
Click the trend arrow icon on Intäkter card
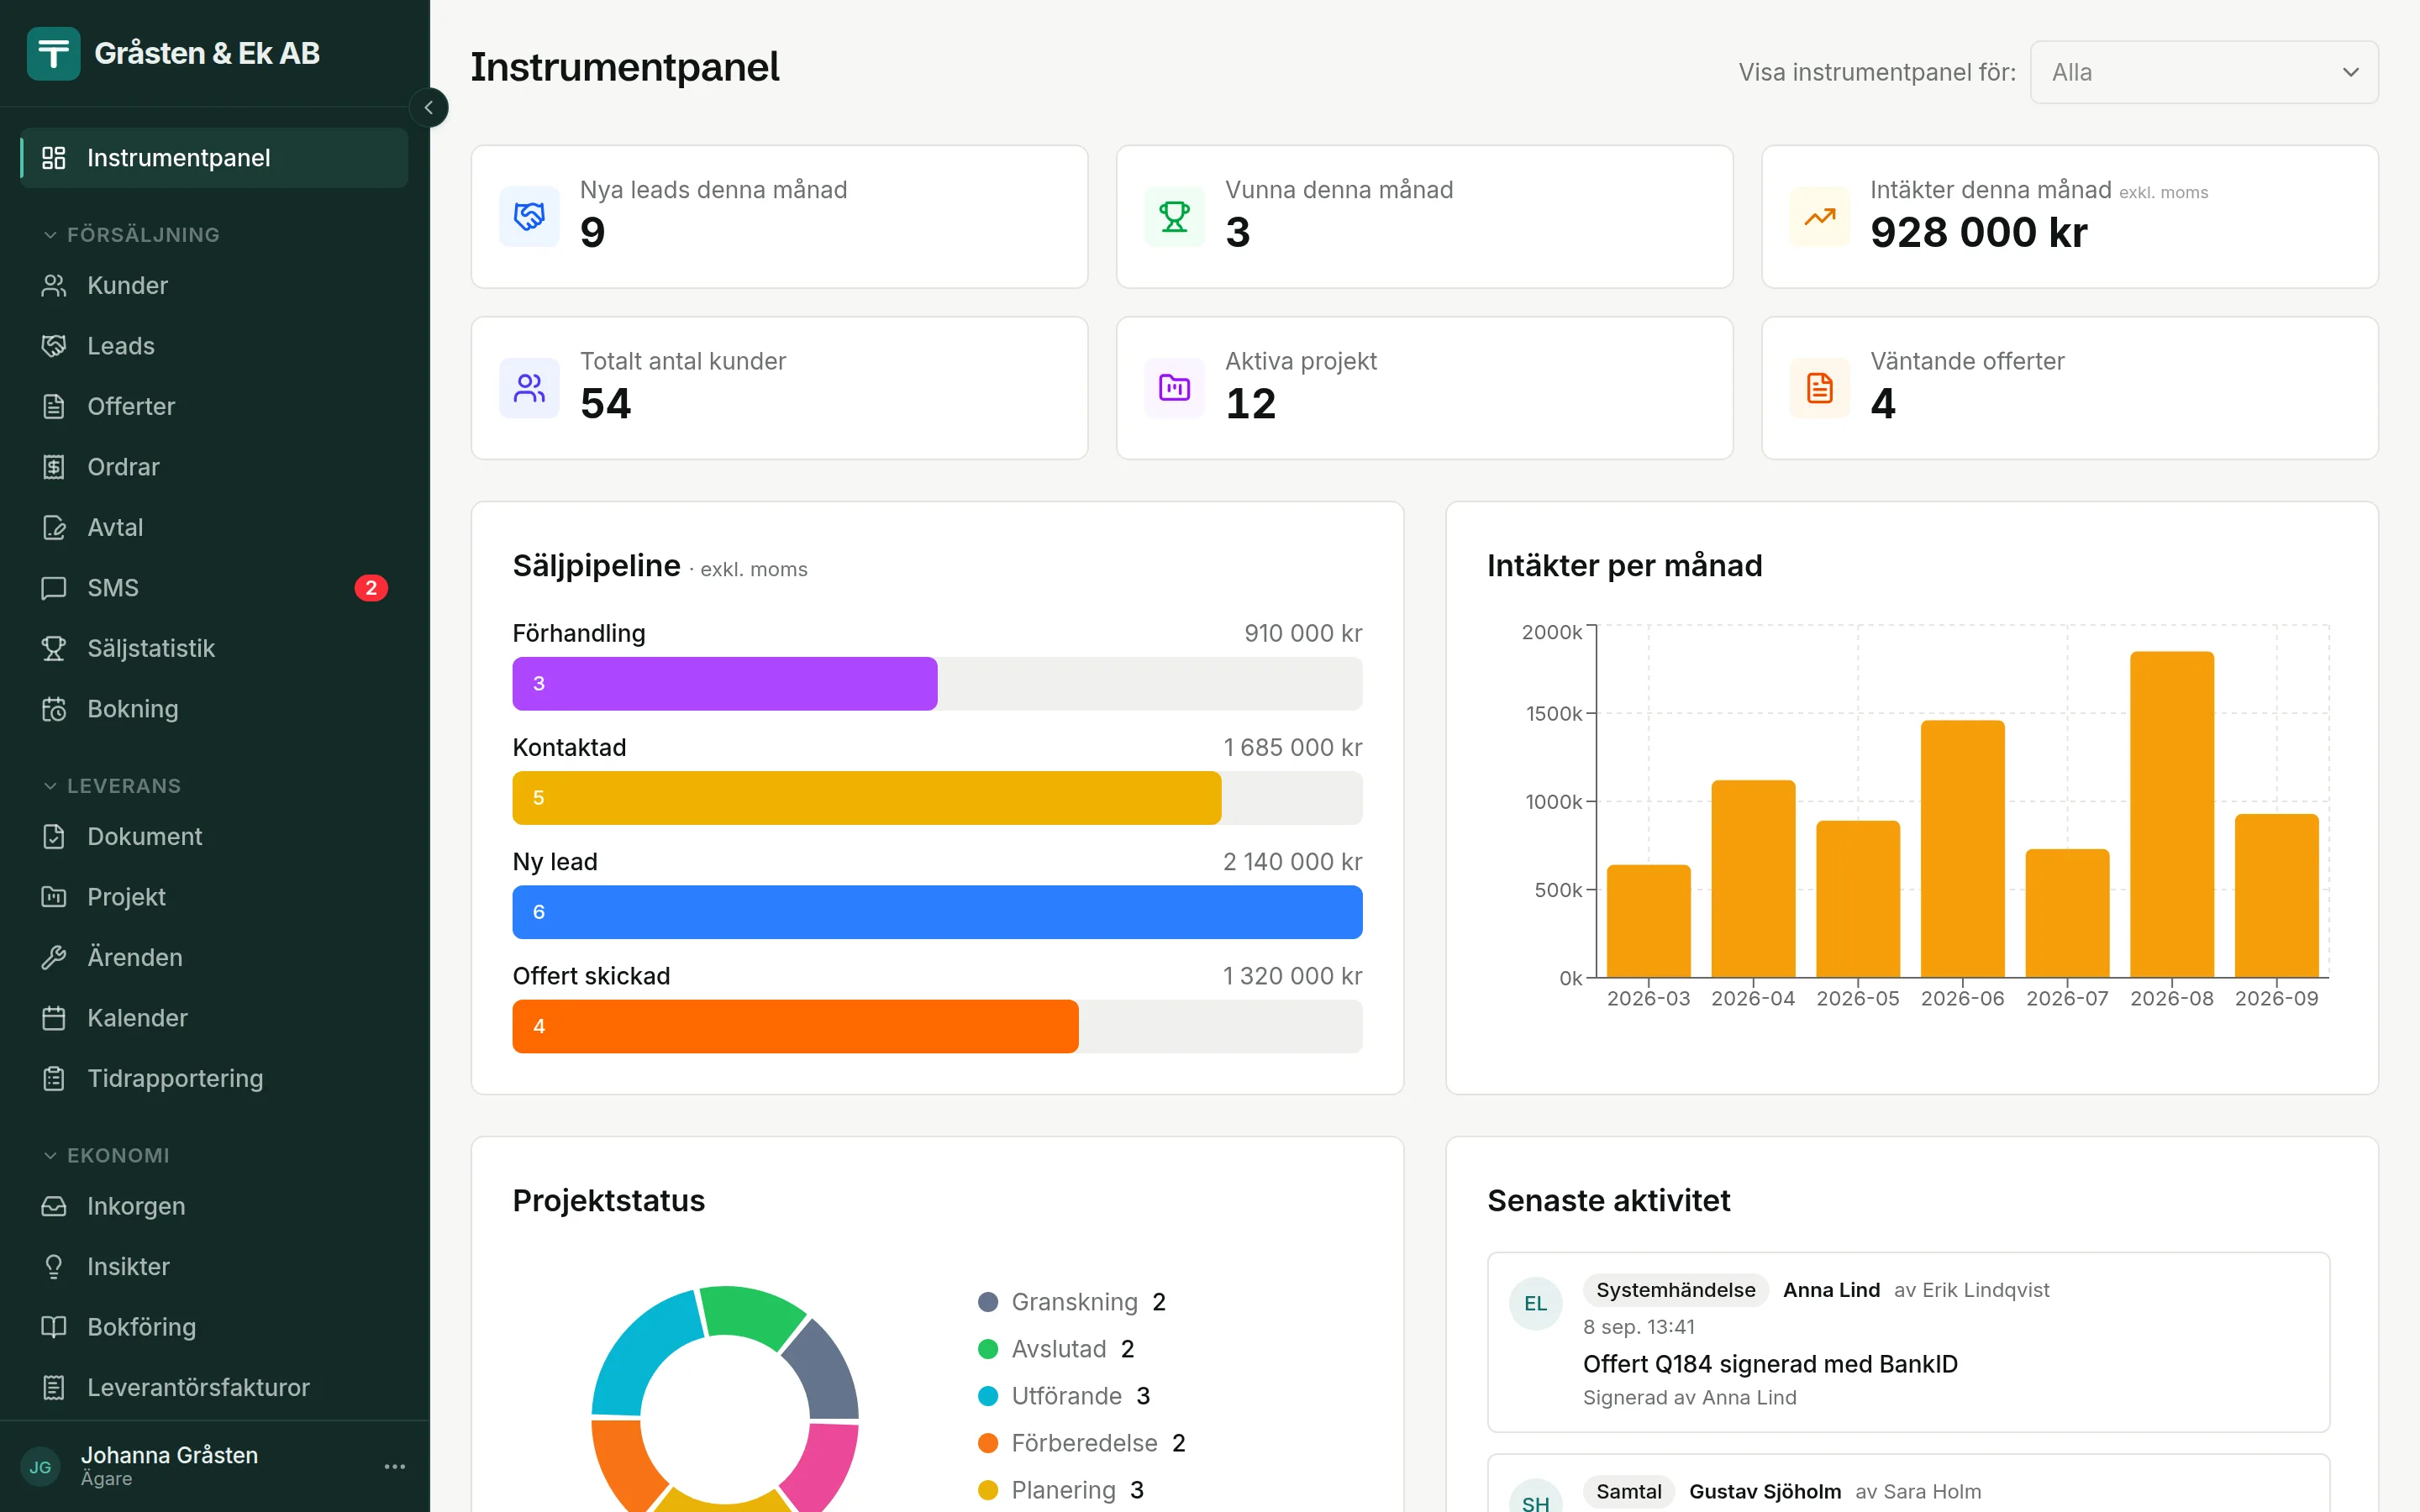[x=1819, y=216]
